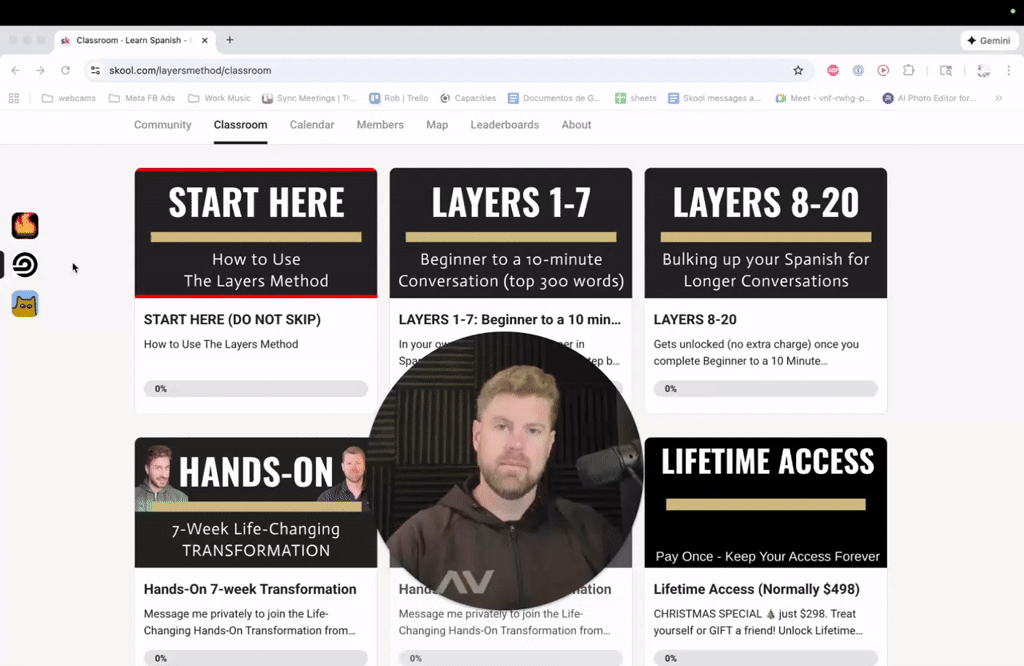Click the presenter's webcam bubble
Image resolution: width=1024 pixels, height=666 pixels.
(x=505, y=470)
